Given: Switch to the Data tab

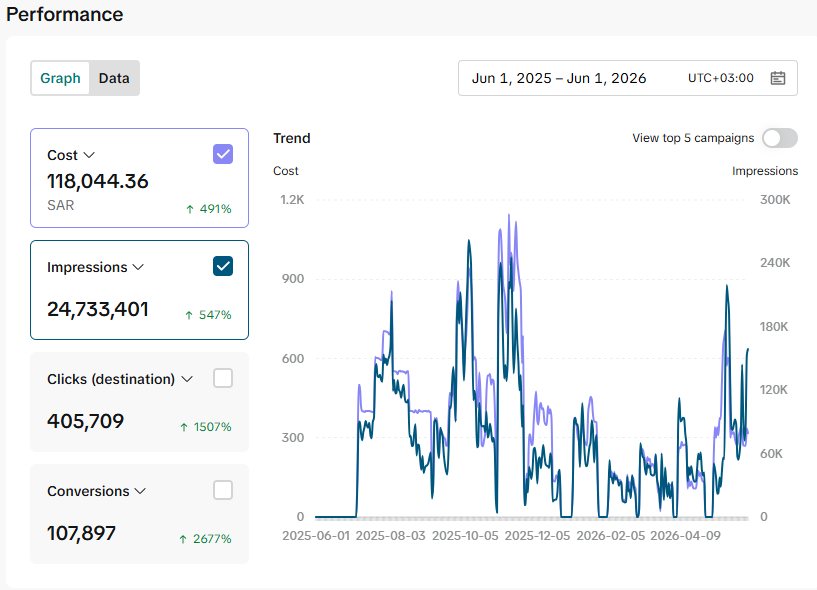Looking at the screenshot, I should [114, 78].
